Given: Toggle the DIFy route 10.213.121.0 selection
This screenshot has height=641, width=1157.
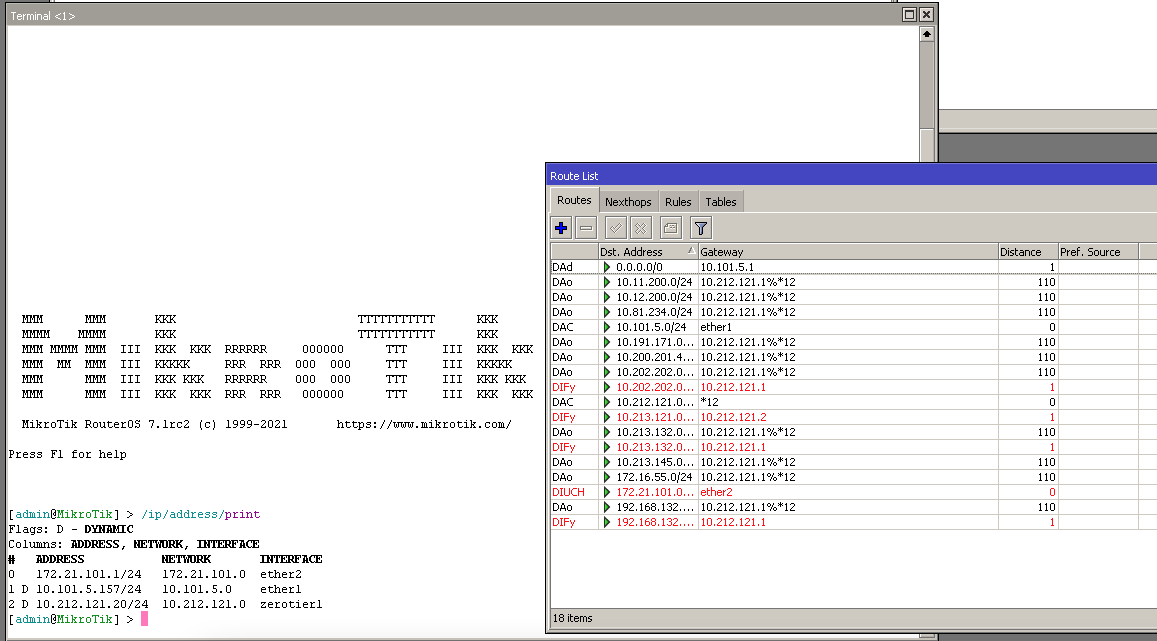Looking at the screenshot, I should (607, 417).
